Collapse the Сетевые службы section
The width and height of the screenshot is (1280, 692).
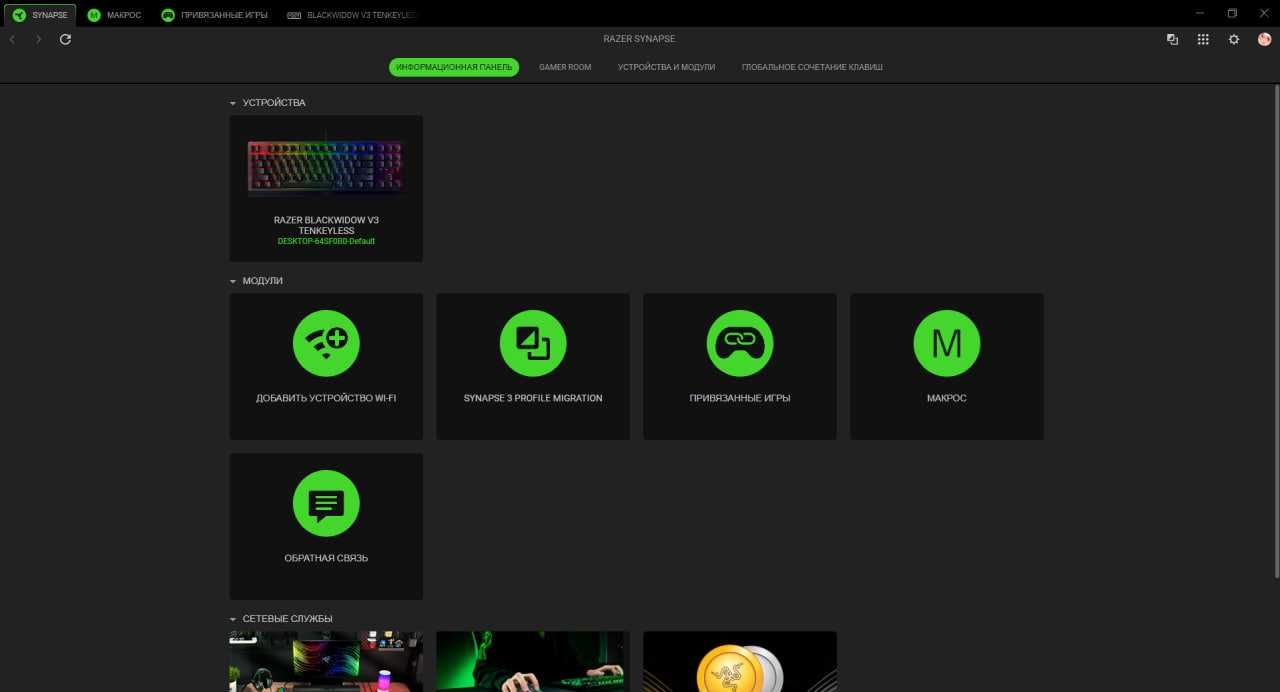(x=233, y=619)
